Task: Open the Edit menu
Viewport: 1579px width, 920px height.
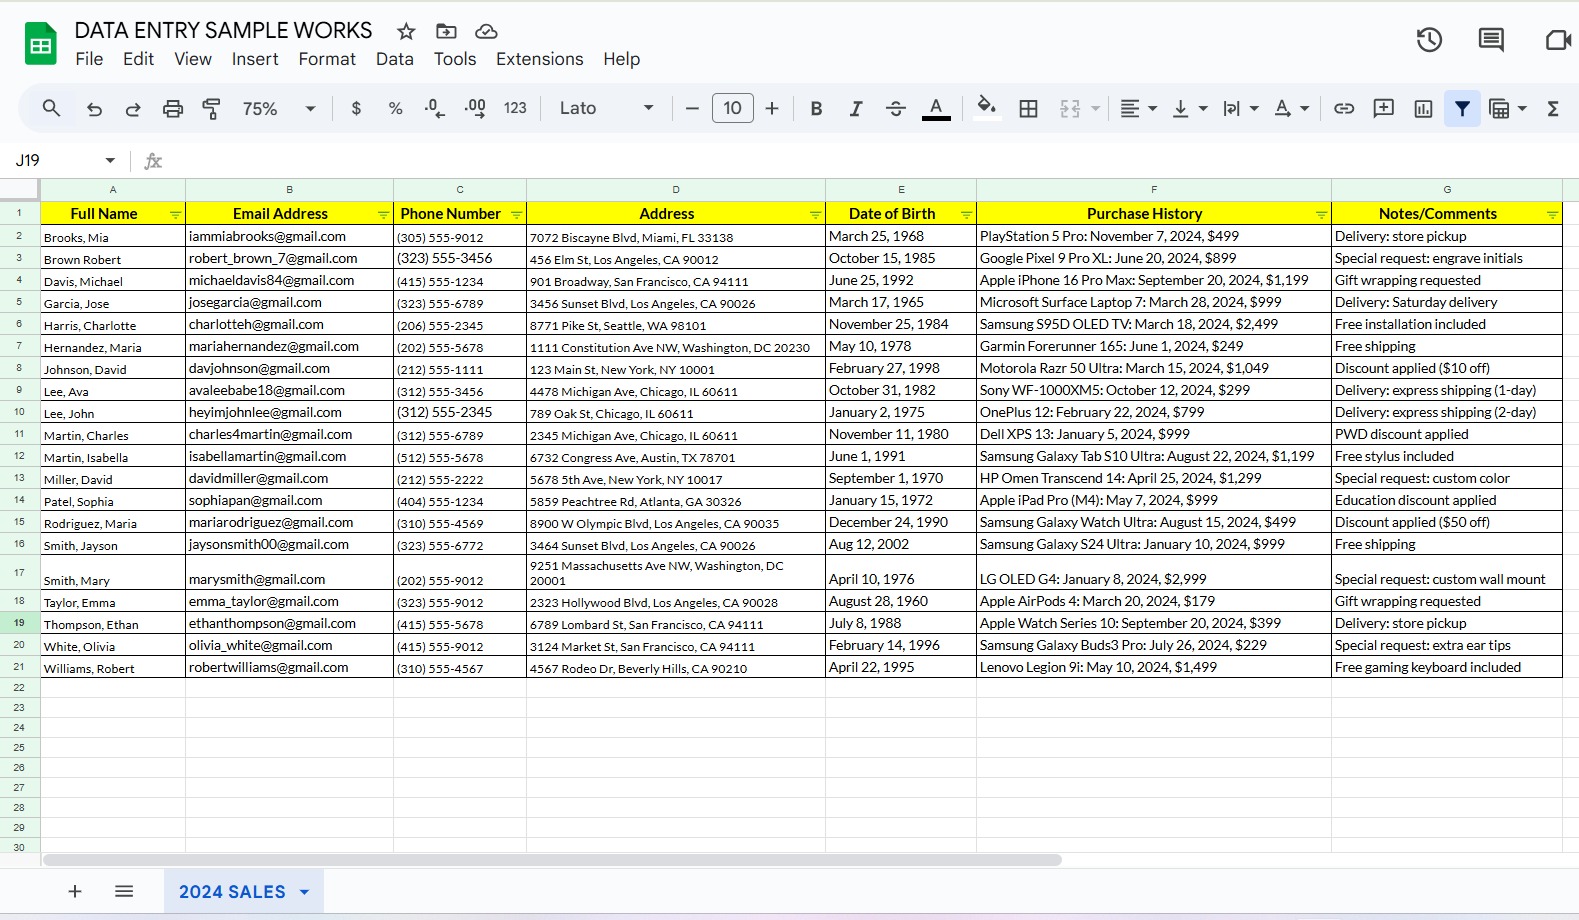Action: coord(138,59)
